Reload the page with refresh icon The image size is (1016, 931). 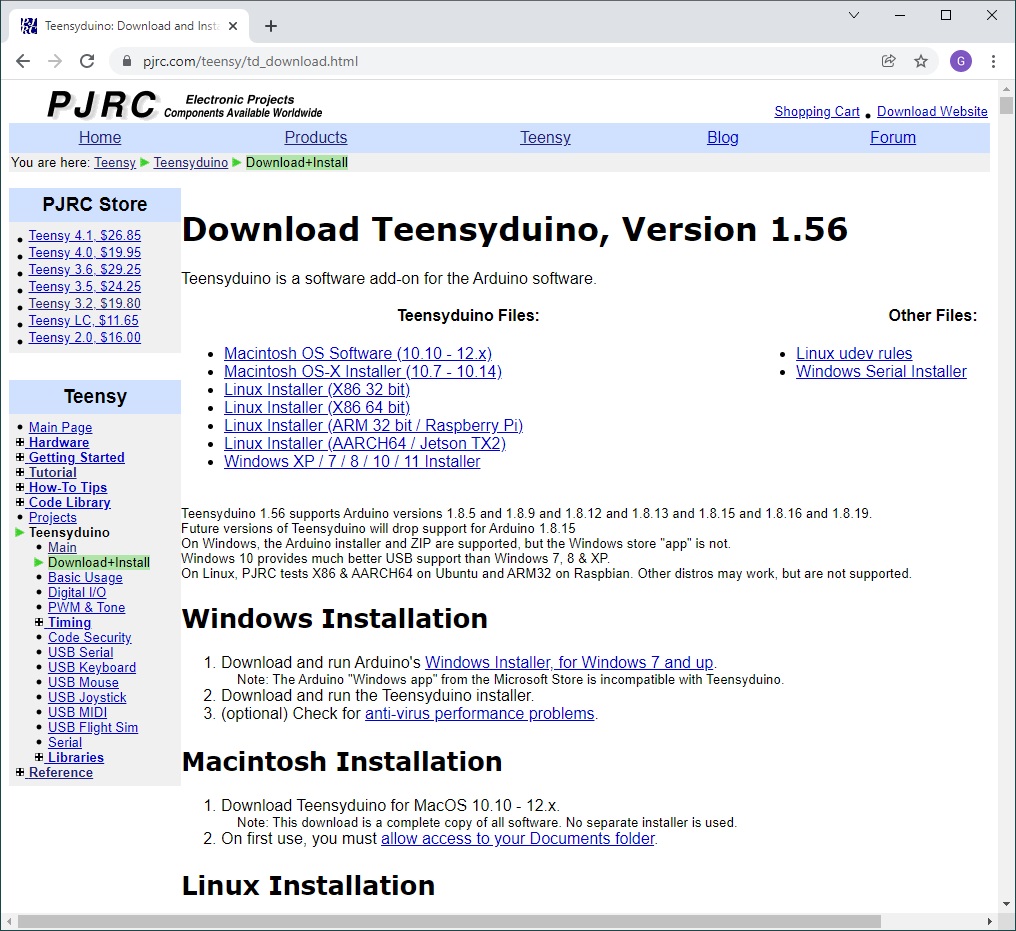coord(87,61)
